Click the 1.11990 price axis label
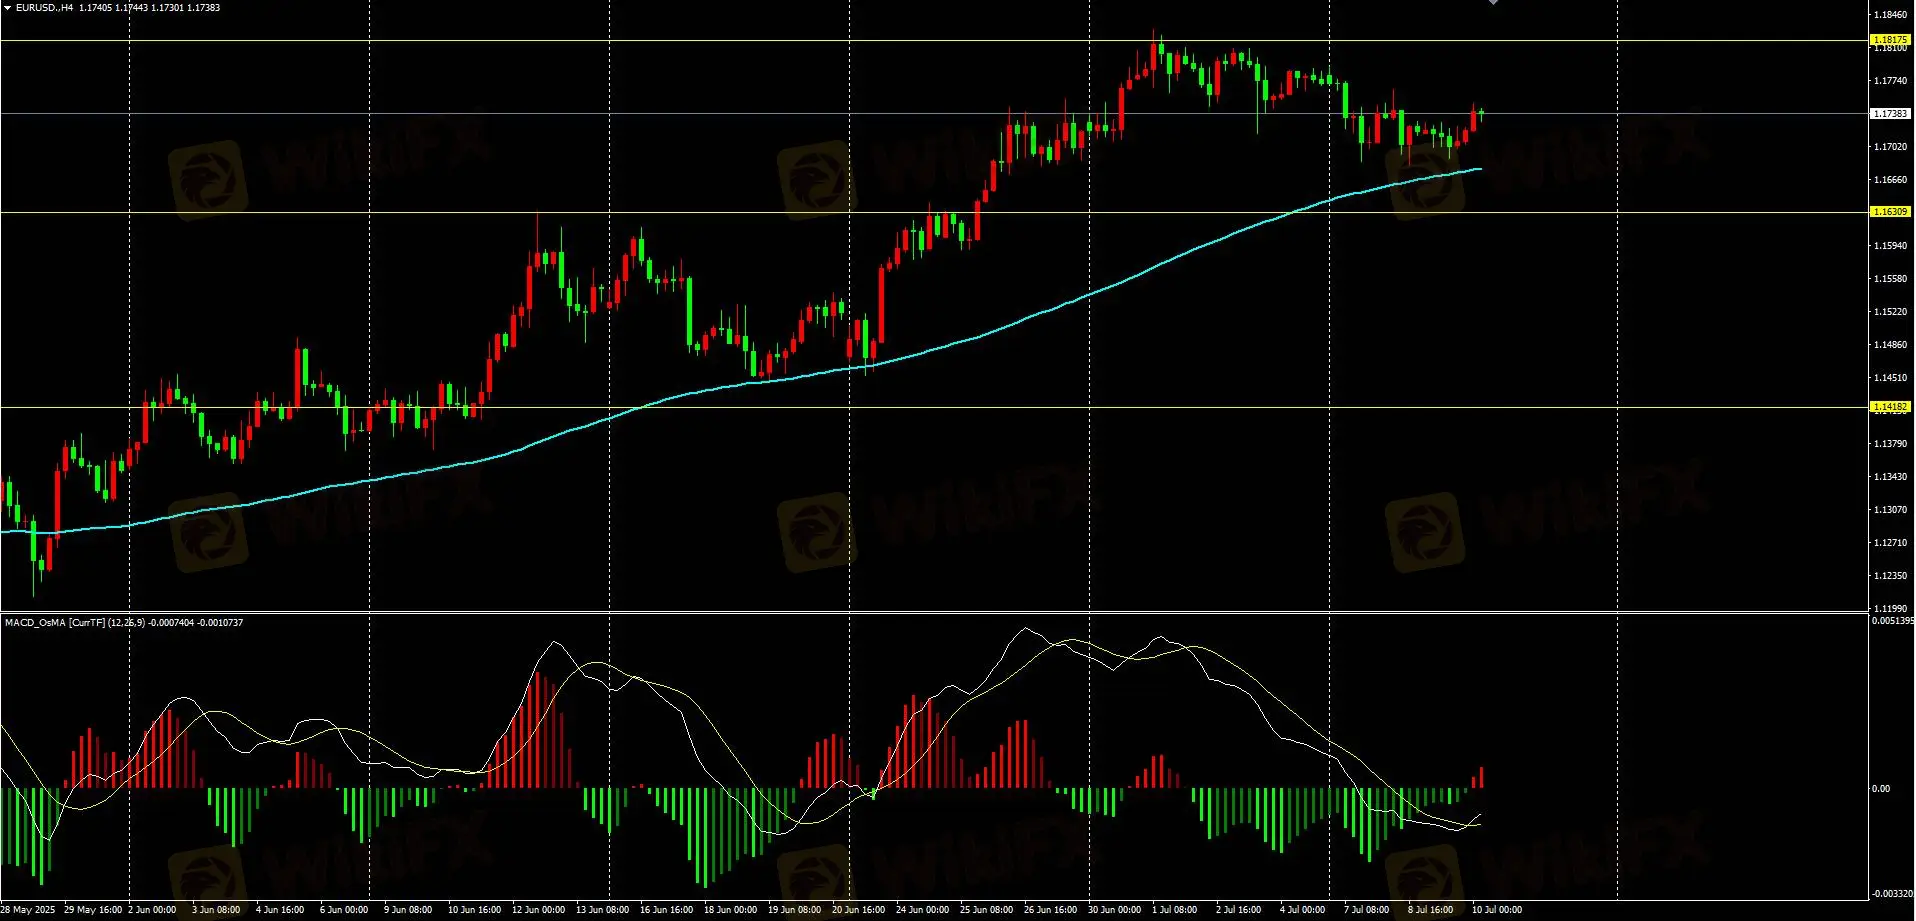Image resolution: width=1916 pixels, height=921 pixels. (x=1890, y=608)
